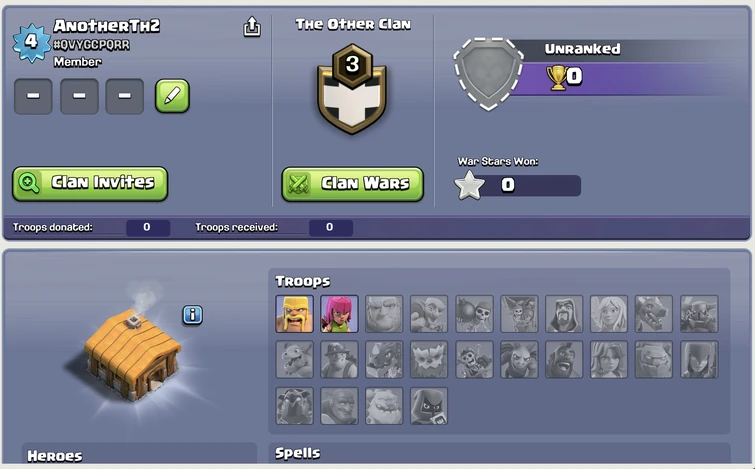Select the pink-haired Archer troop icon
The width and height of the screenshot is (755, 469).
[339, 314]
